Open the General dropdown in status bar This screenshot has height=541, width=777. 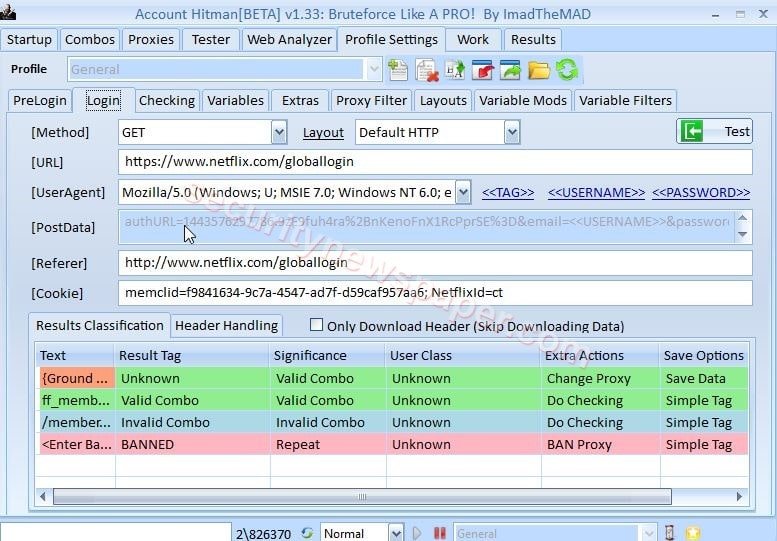pos(650,533)
